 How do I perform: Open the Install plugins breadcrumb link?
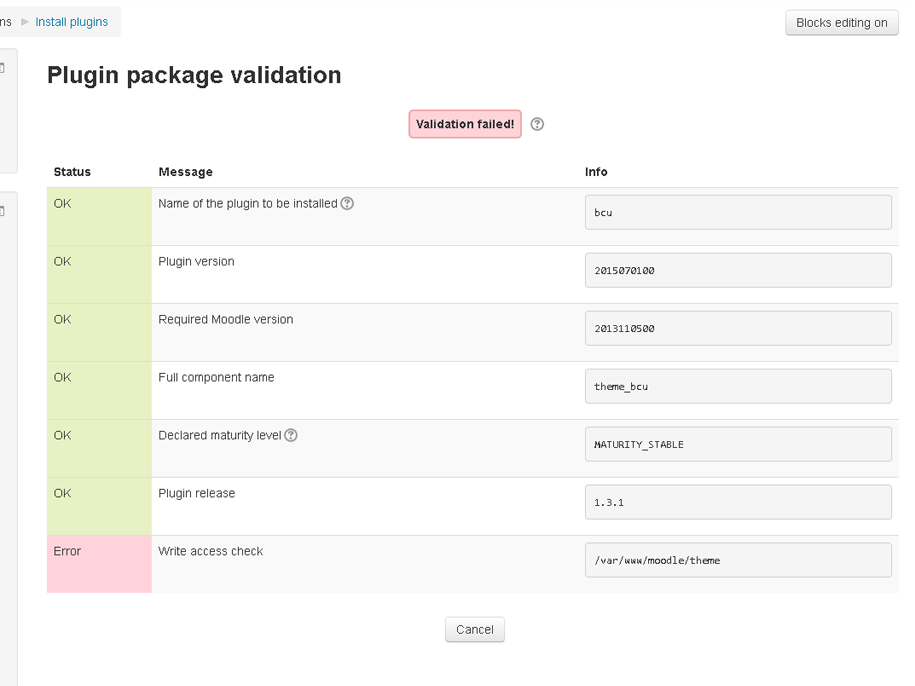(x=71, y=22)
